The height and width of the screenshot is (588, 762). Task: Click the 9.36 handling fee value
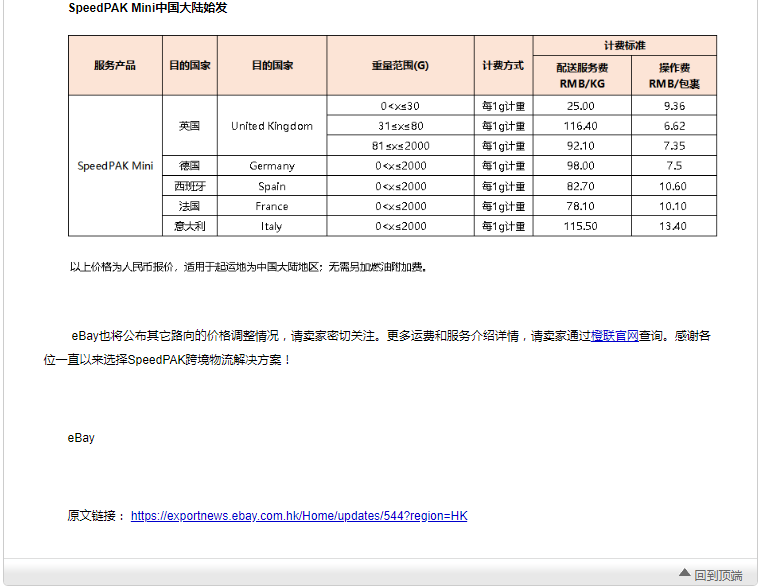point(674,106)
